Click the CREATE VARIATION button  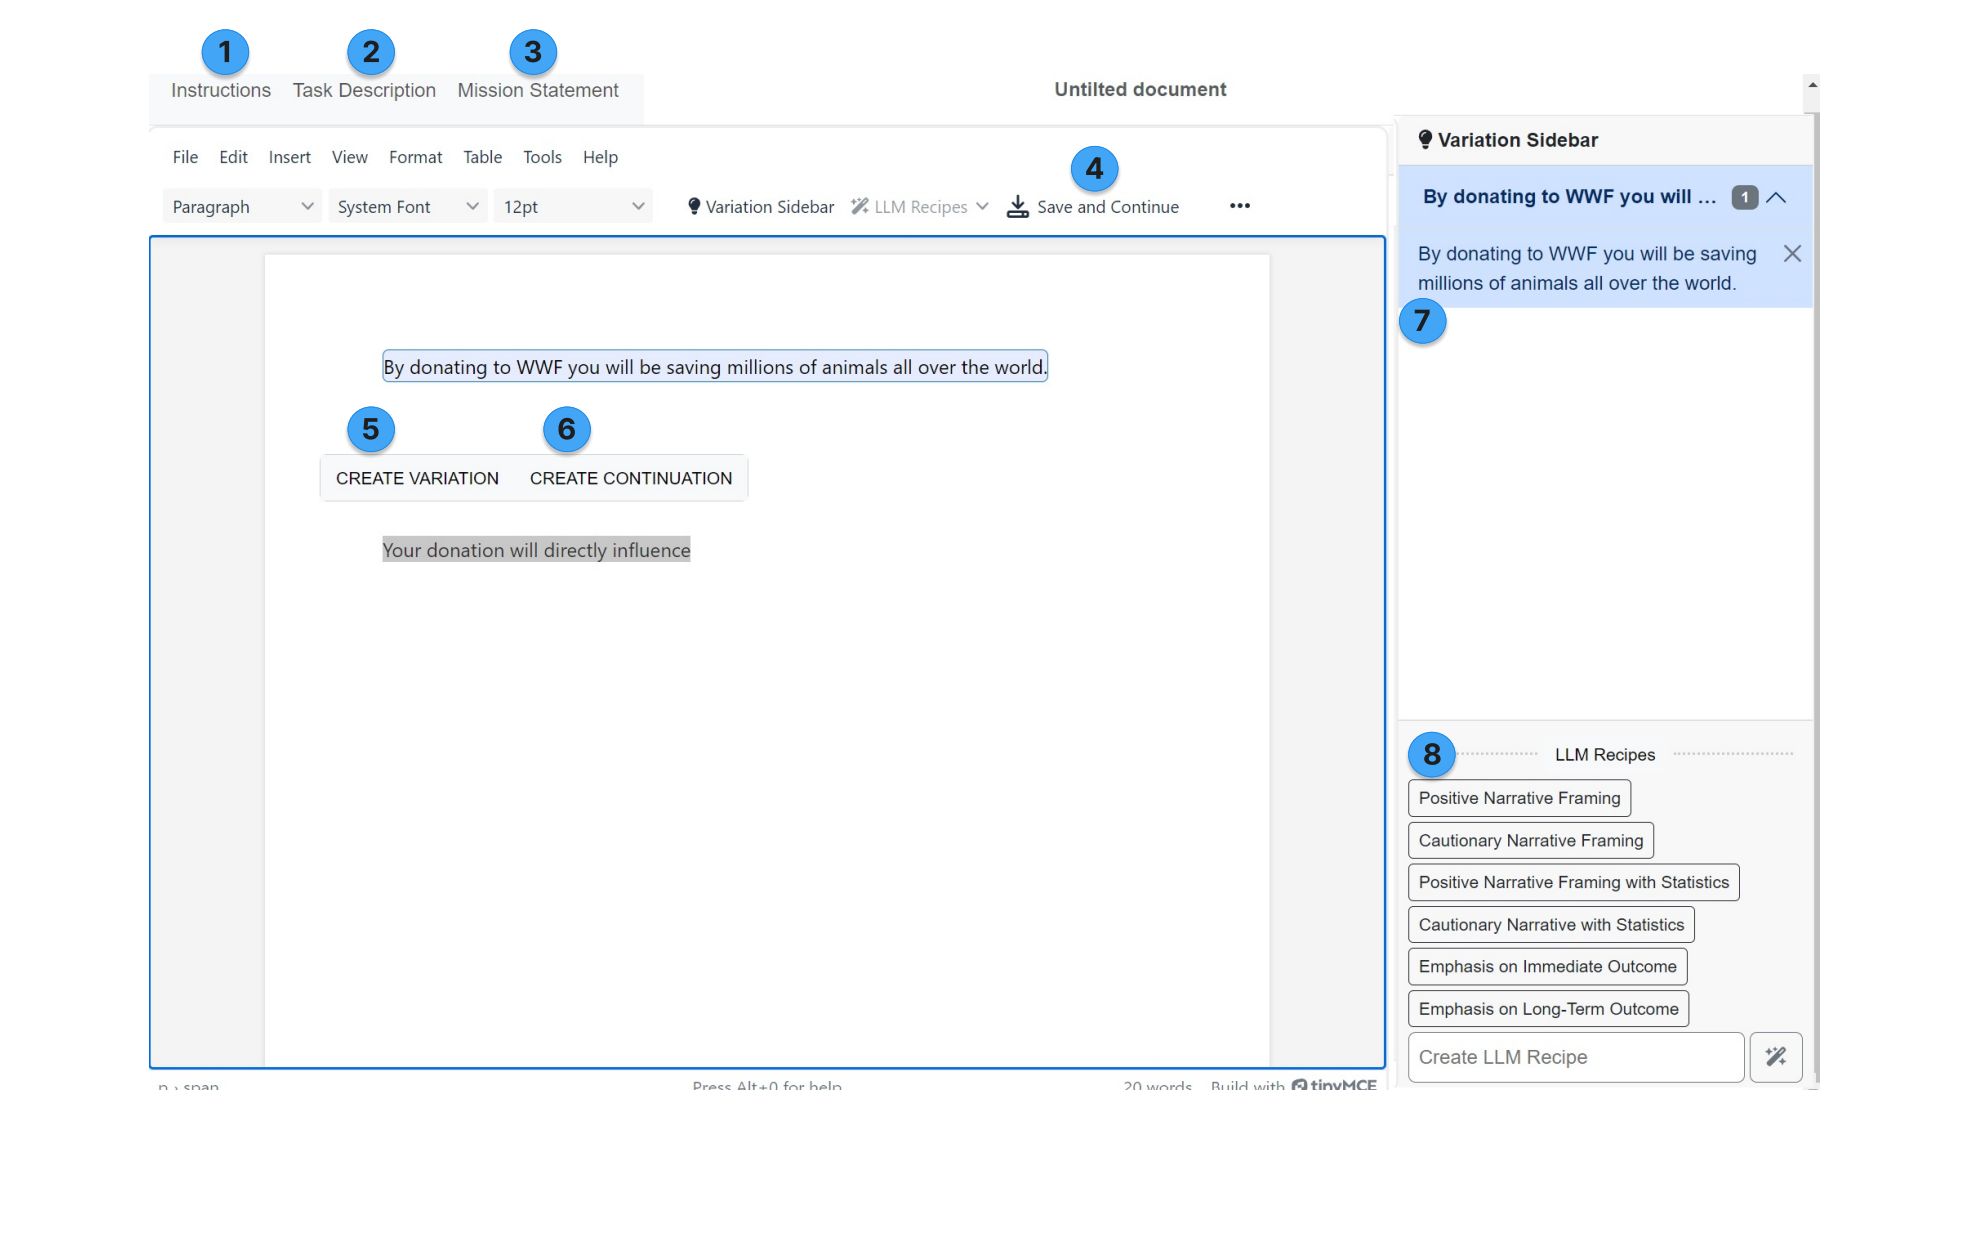coord(417,479)
